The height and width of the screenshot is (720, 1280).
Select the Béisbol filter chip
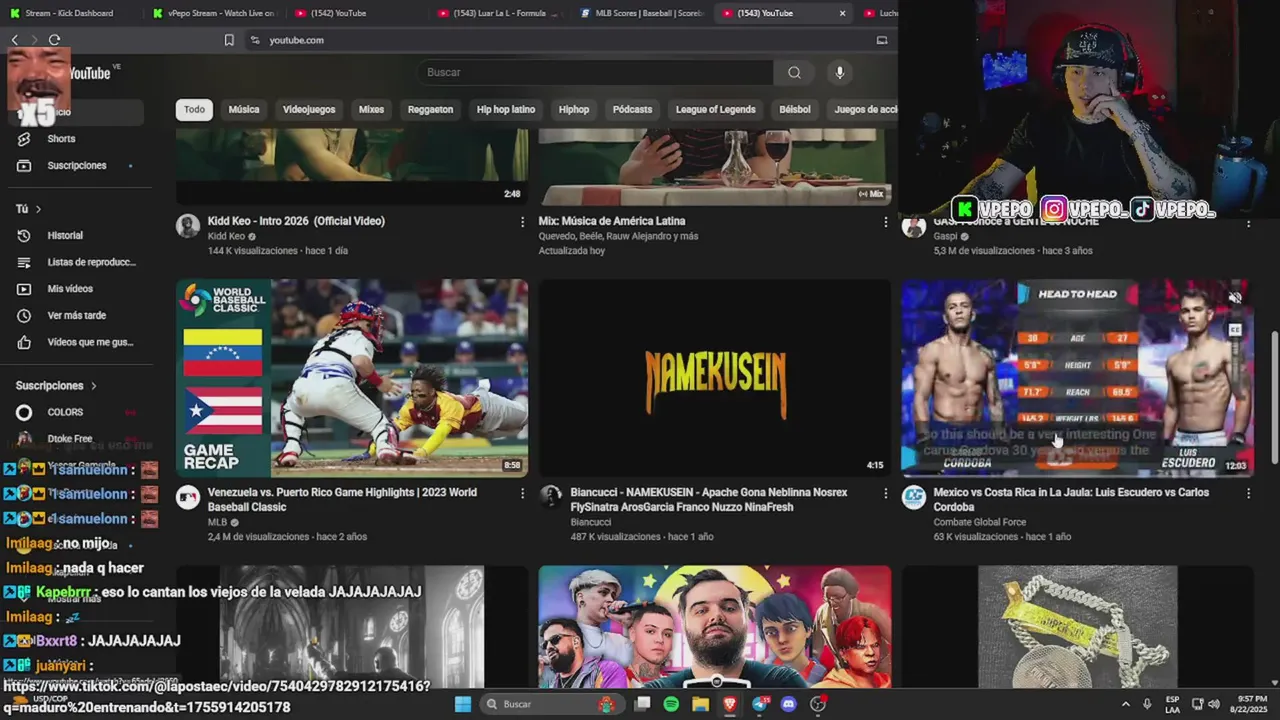[x=795, y=109]
